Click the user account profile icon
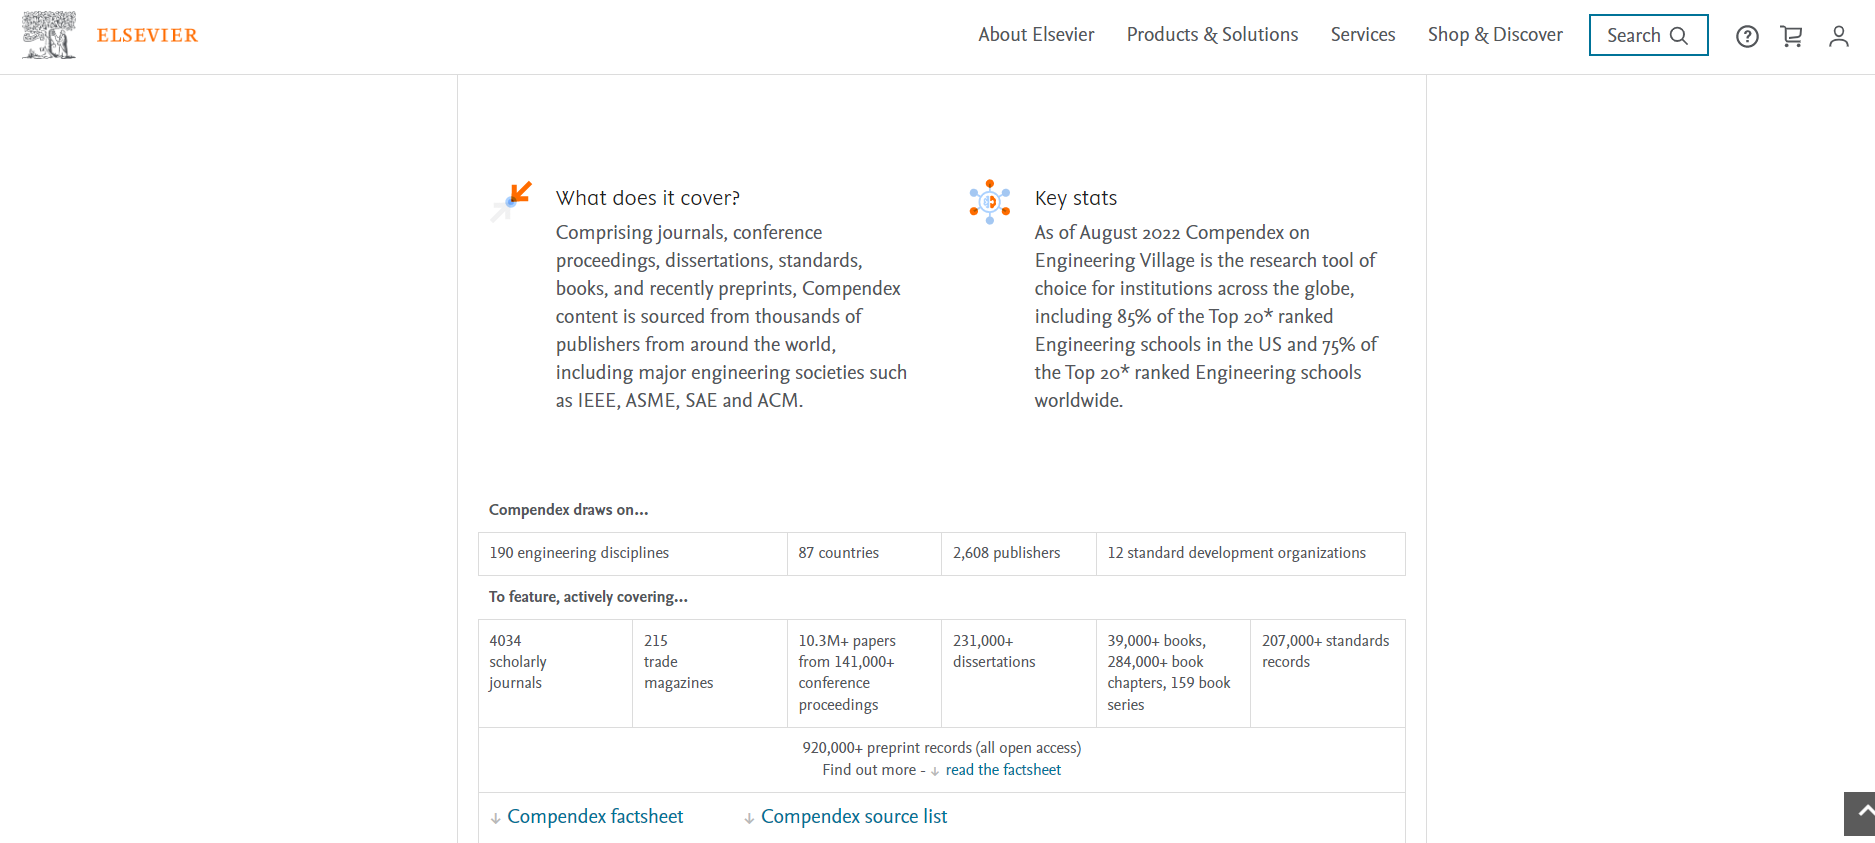Viewport: 1875px width, 843px height. pyautogui.click(x=1838, y=36)
